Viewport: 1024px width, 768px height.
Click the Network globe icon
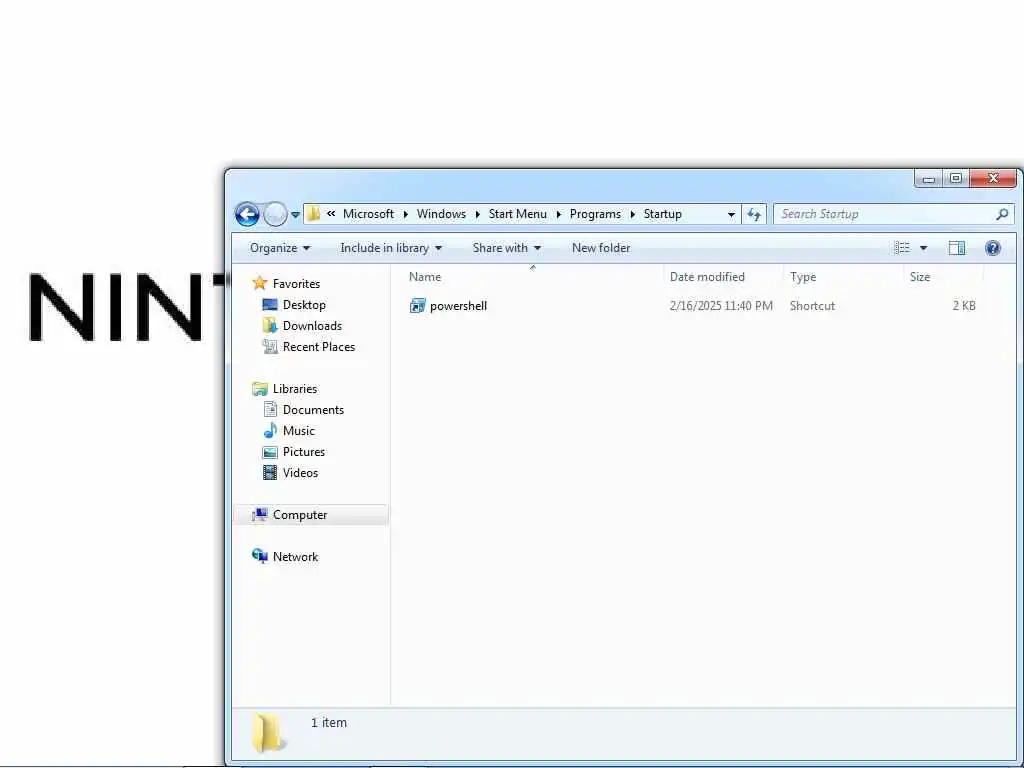click(x=260, y=556)
